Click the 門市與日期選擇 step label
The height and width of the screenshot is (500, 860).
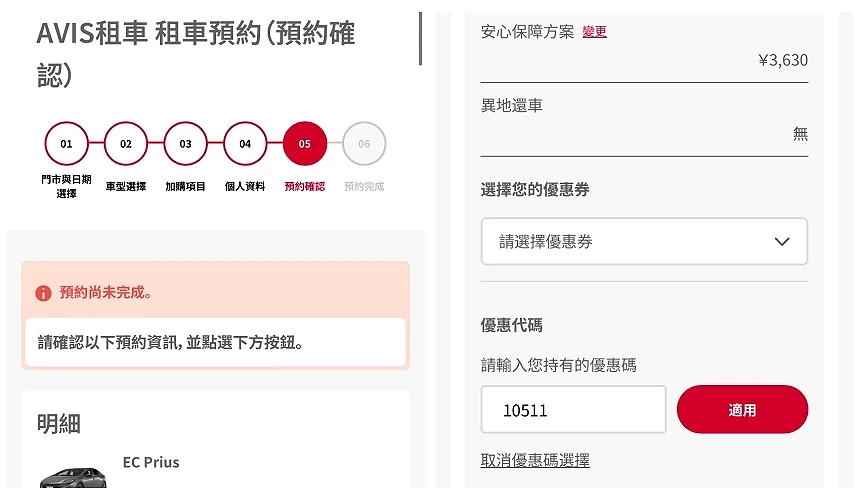pos(66,186)
